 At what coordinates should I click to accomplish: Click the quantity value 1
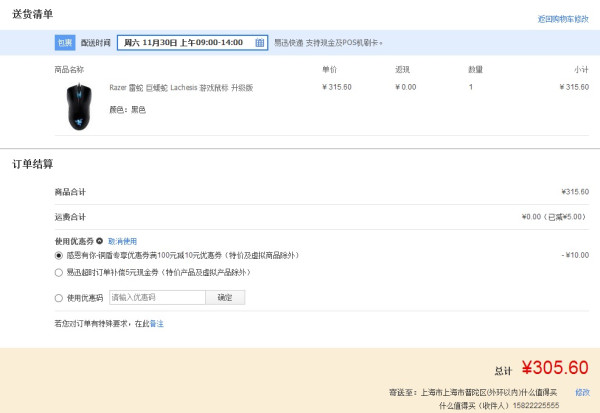[x=471, y=87]
